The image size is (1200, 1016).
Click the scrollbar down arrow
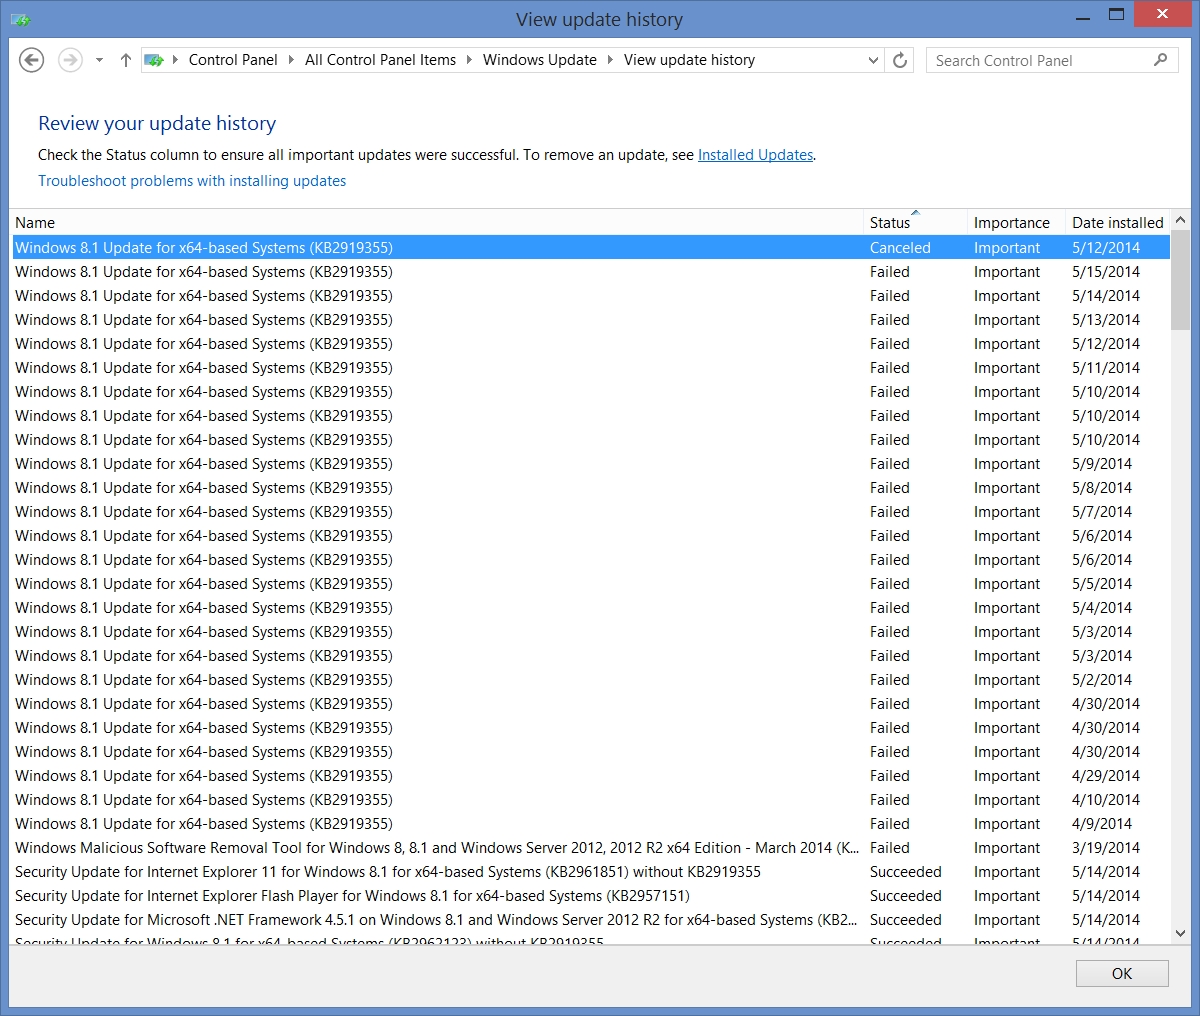(1180, 933)
